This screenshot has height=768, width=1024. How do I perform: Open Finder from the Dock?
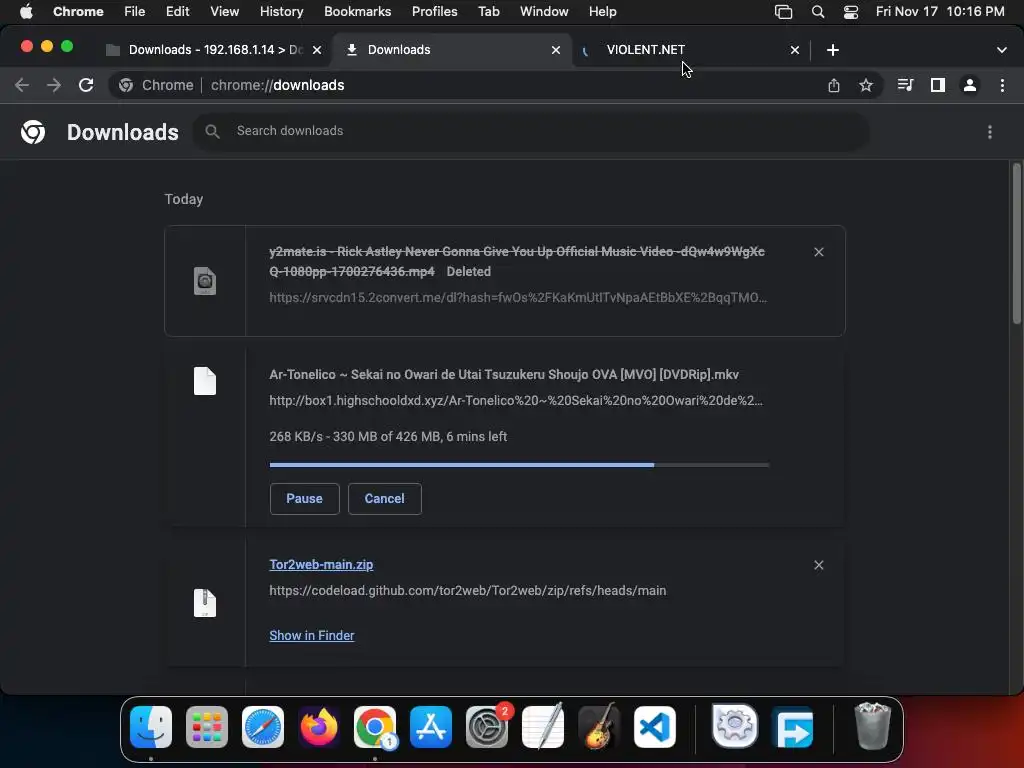click(x=151, y=726)
